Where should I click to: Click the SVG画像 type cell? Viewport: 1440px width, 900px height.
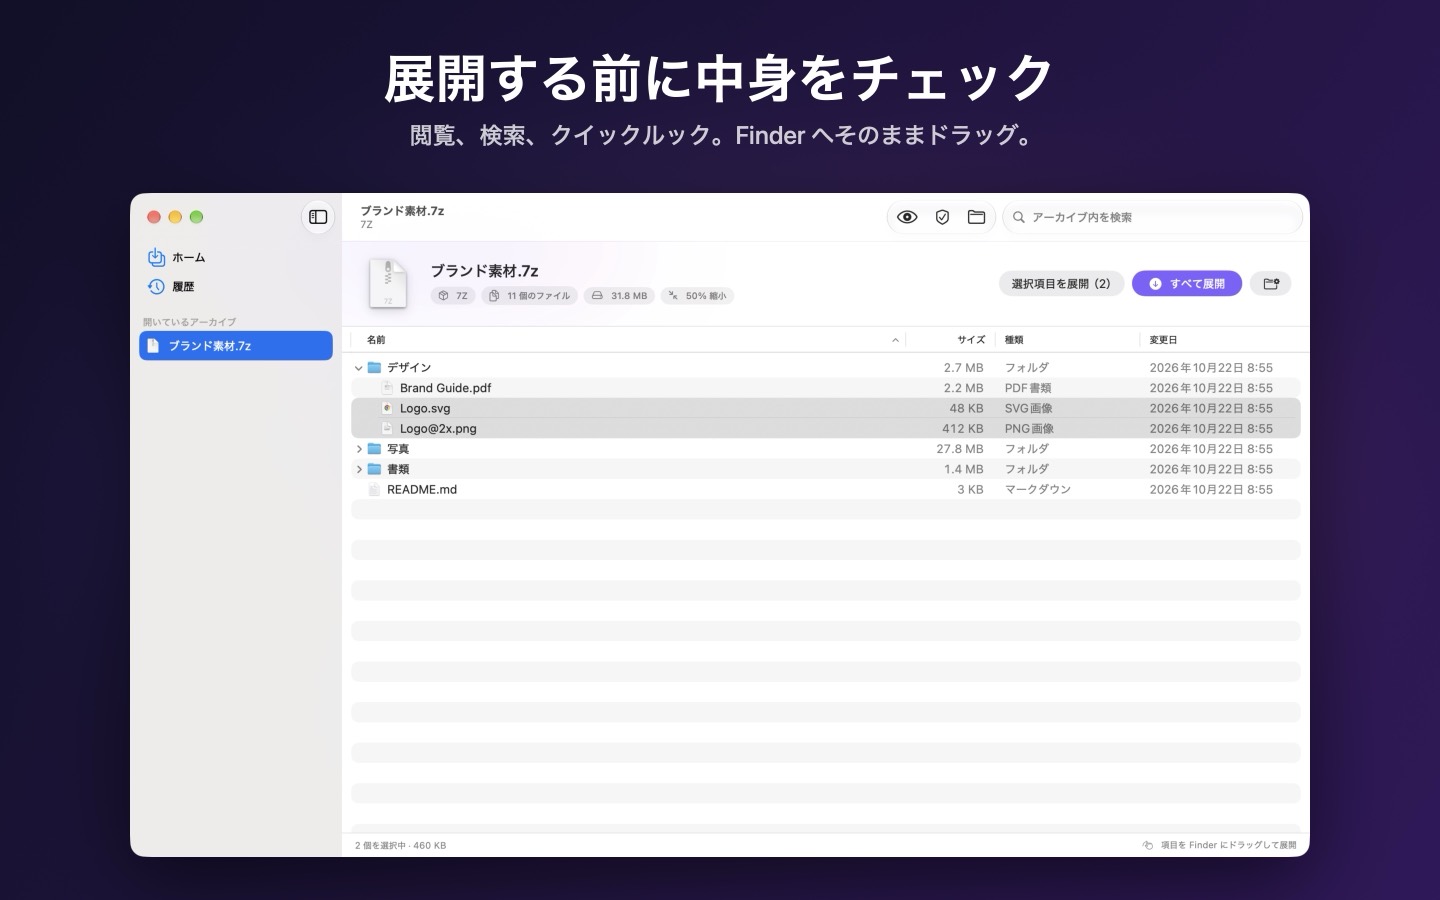[x=1029, y=408]
